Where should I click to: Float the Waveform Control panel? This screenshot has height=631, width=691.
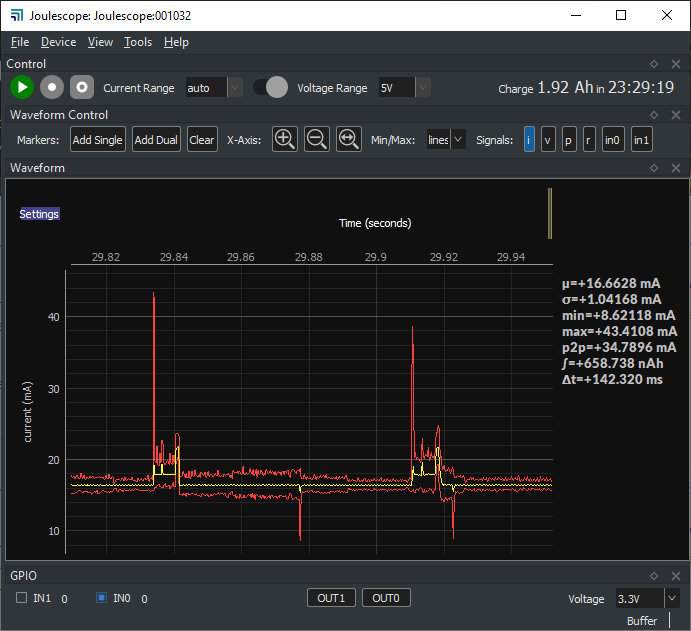click(x=654, y=115)
